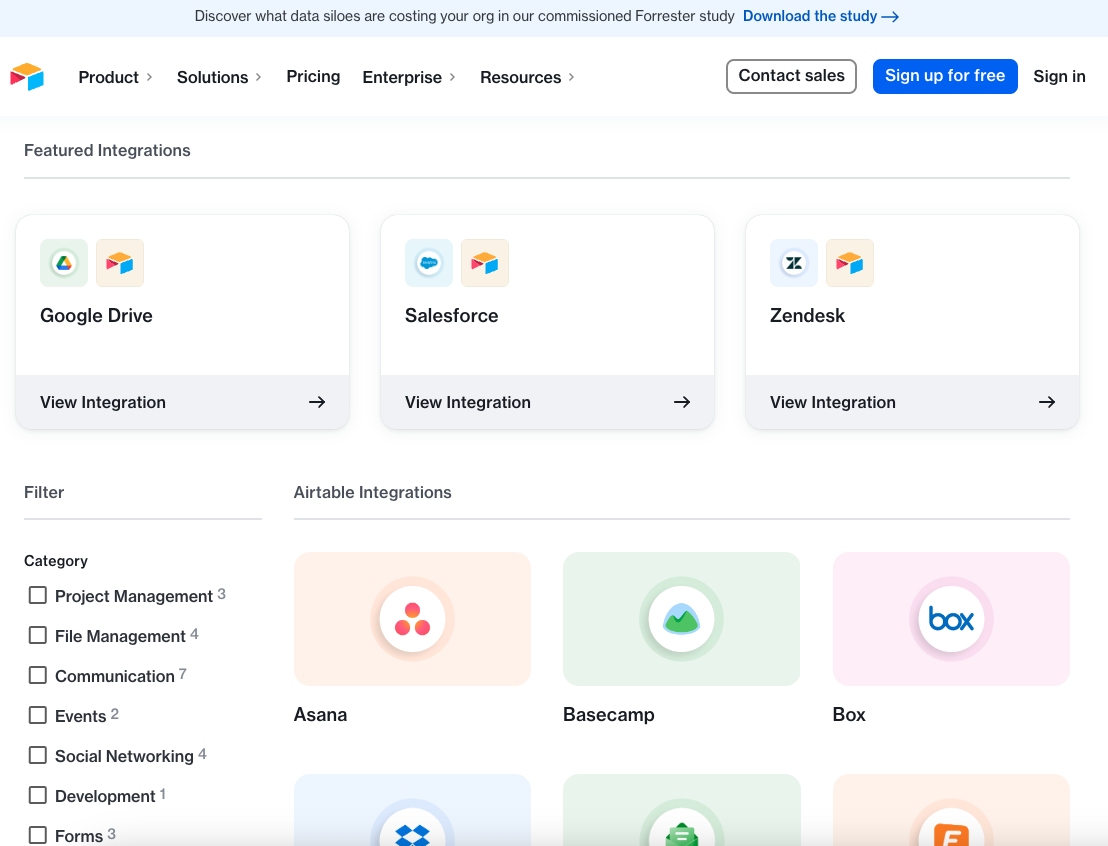Click the Salesforce card title
The height and width of the screenshot is (846, 1108).
click(452, 315)
